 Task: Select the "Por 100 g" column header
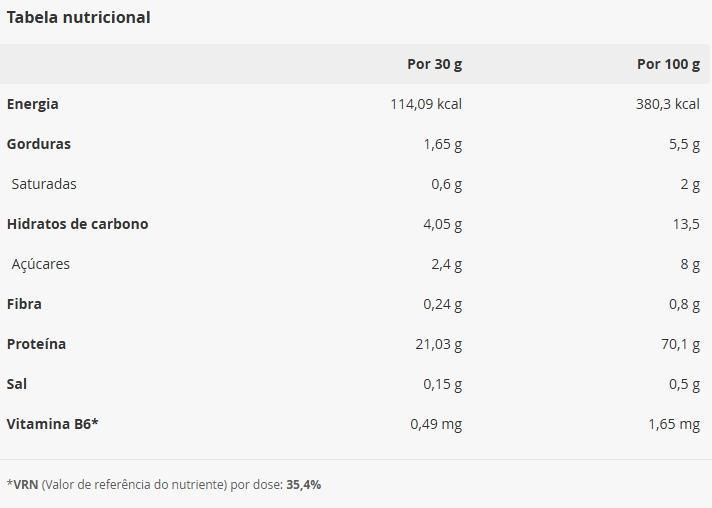(668, 64)
